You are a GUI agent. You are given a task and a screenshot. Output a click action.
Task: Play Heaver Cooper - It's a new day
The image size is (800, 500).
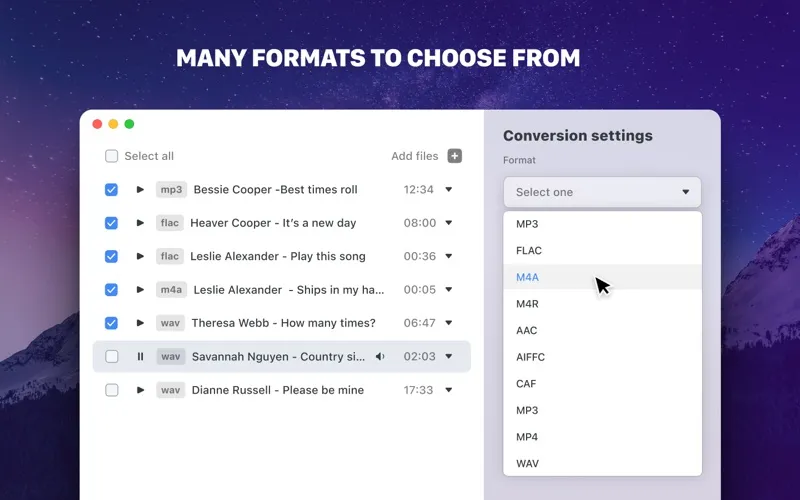140,223
